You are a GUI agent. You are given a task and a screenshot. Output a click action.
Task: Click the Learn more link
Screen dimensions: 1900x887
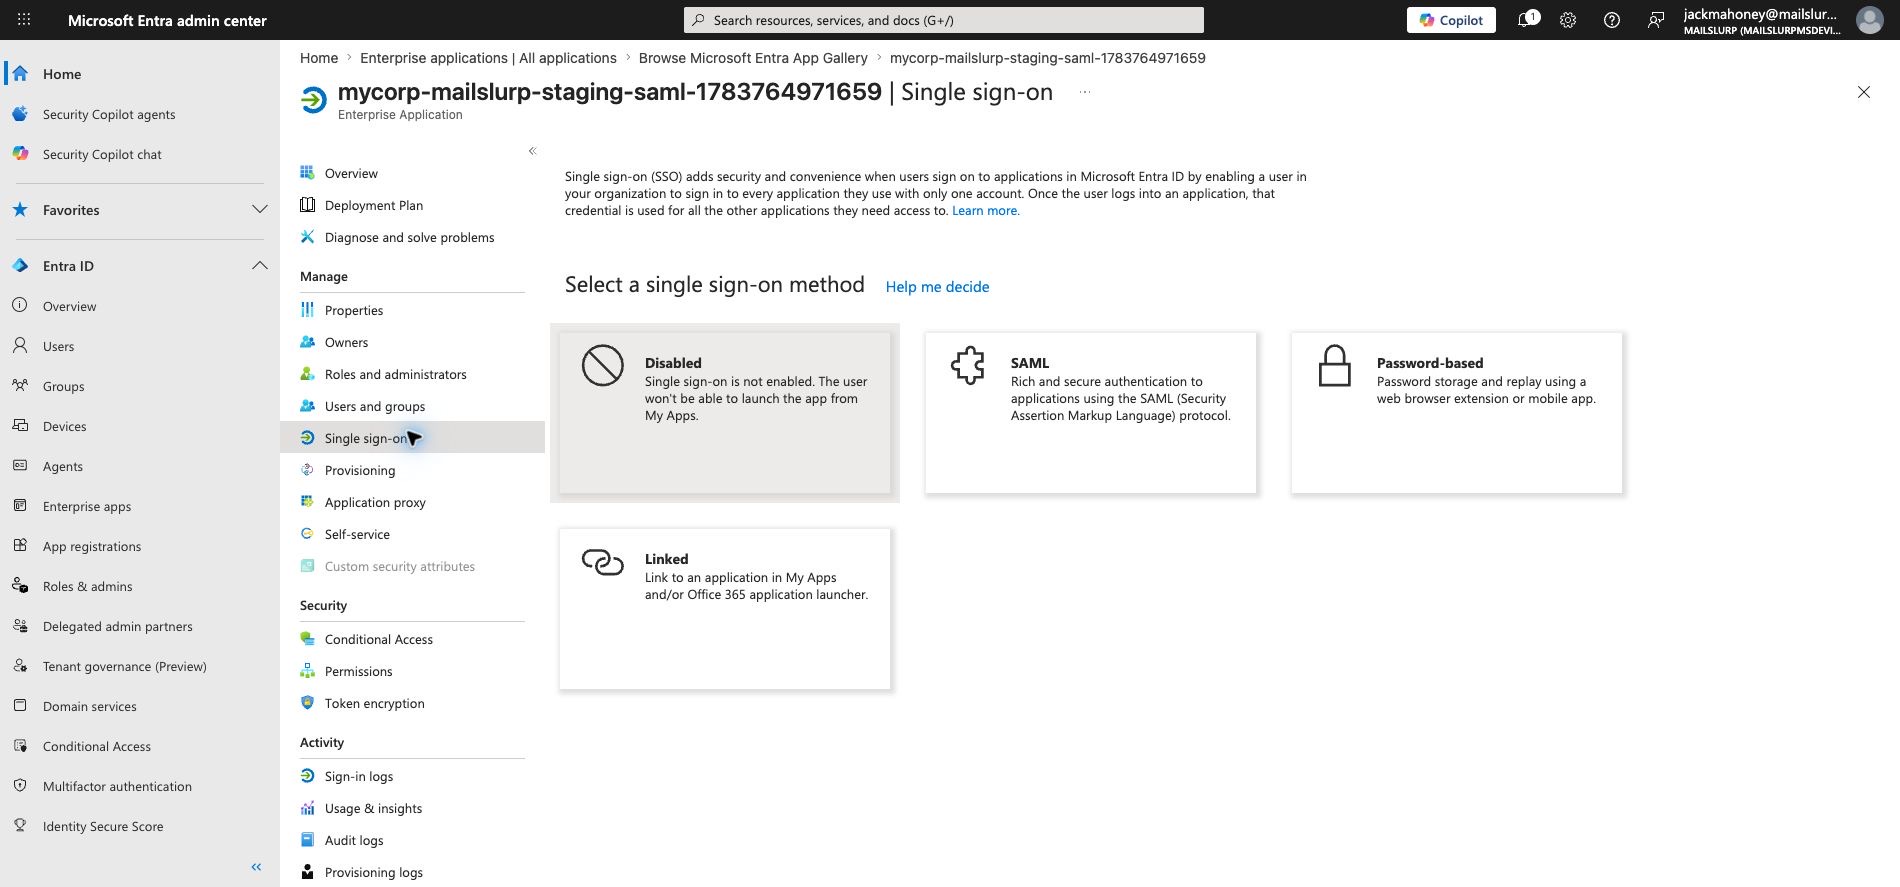[986, 211]
